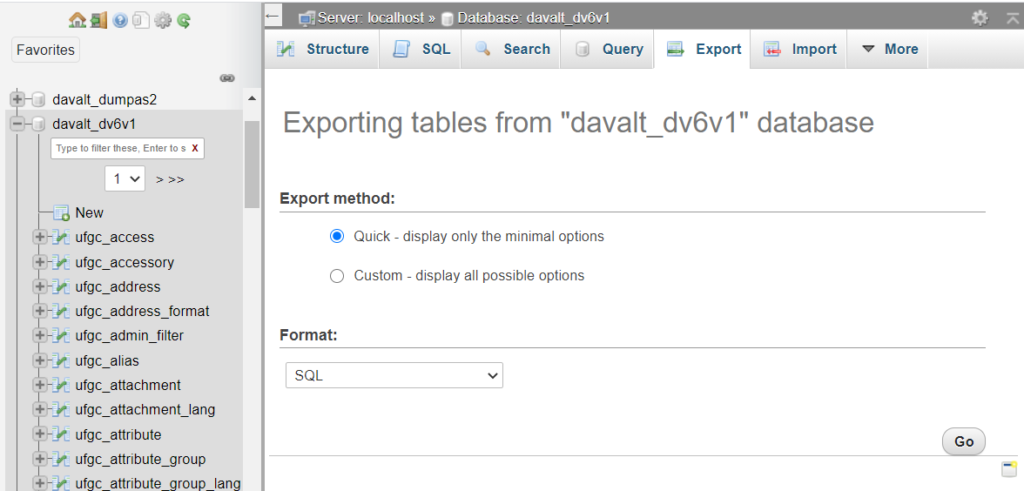Collapse the davalt_dv6v1 database node
The image size is (1024, 491).
(x=18, y=124)
